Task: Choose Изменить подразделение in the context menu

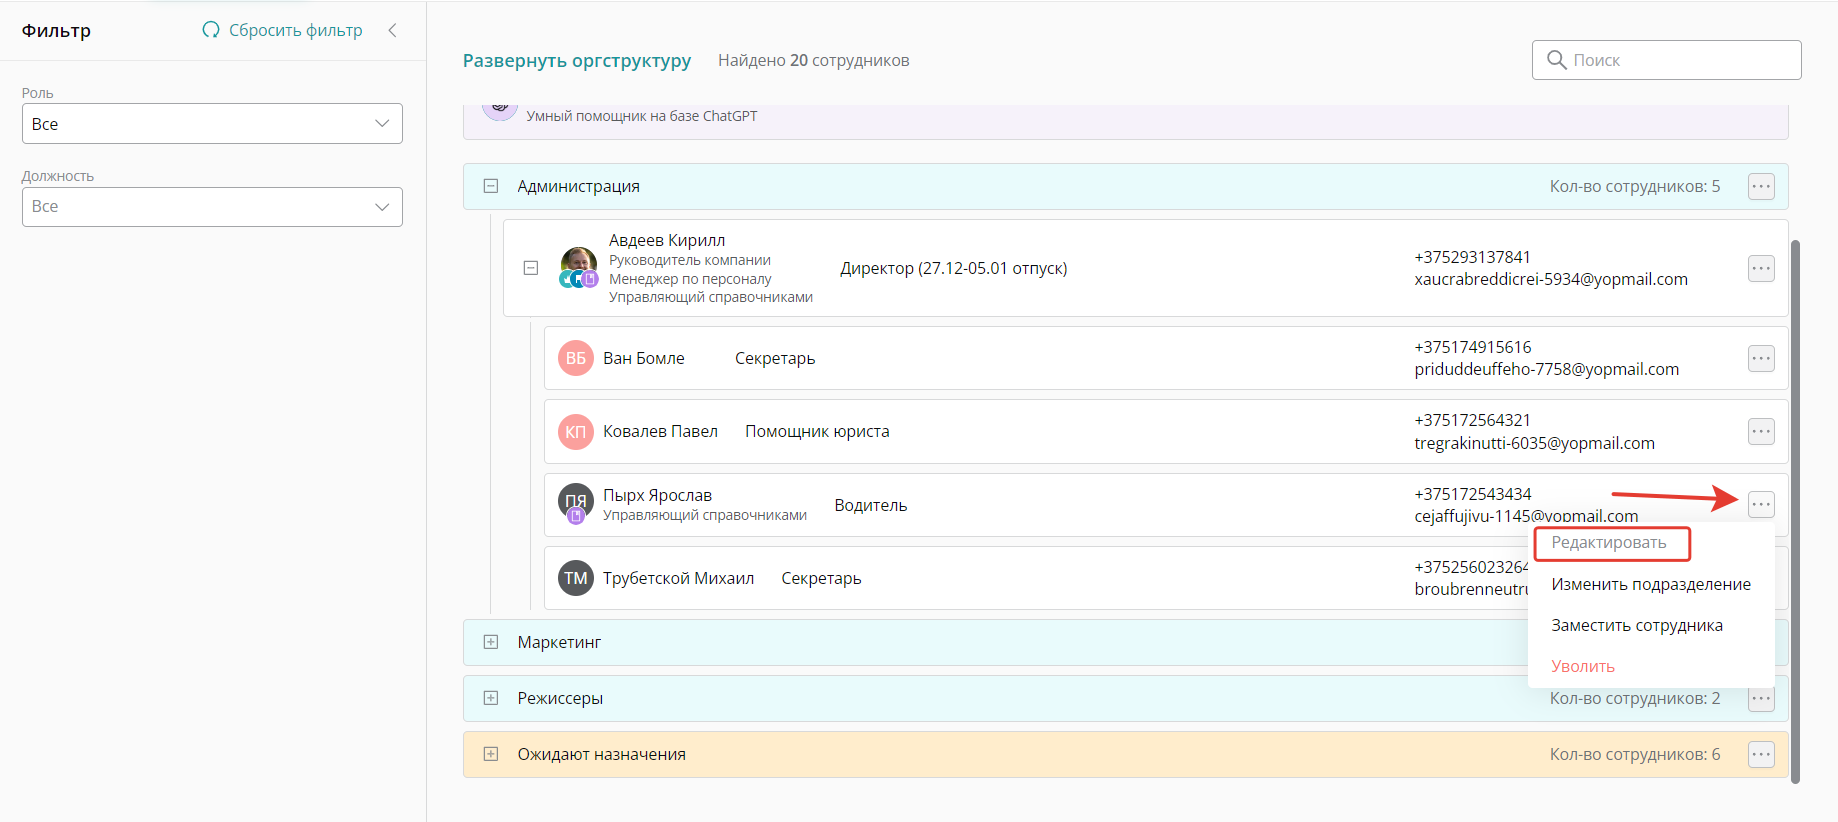Action: tap(1651, 584)
